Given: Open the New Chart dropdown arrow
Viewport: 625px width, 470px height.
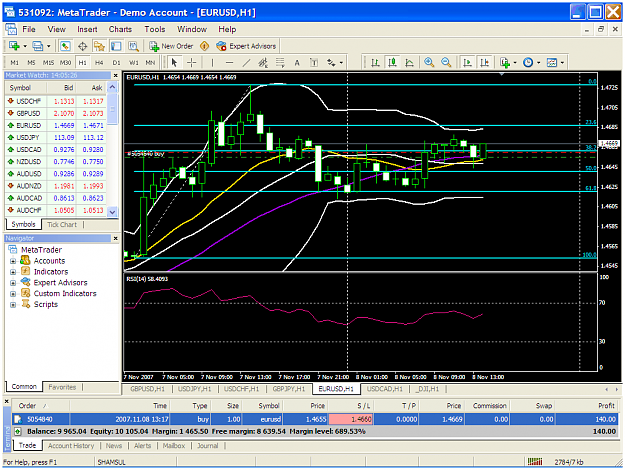Looking at the screenshot, I should (25, 46).
